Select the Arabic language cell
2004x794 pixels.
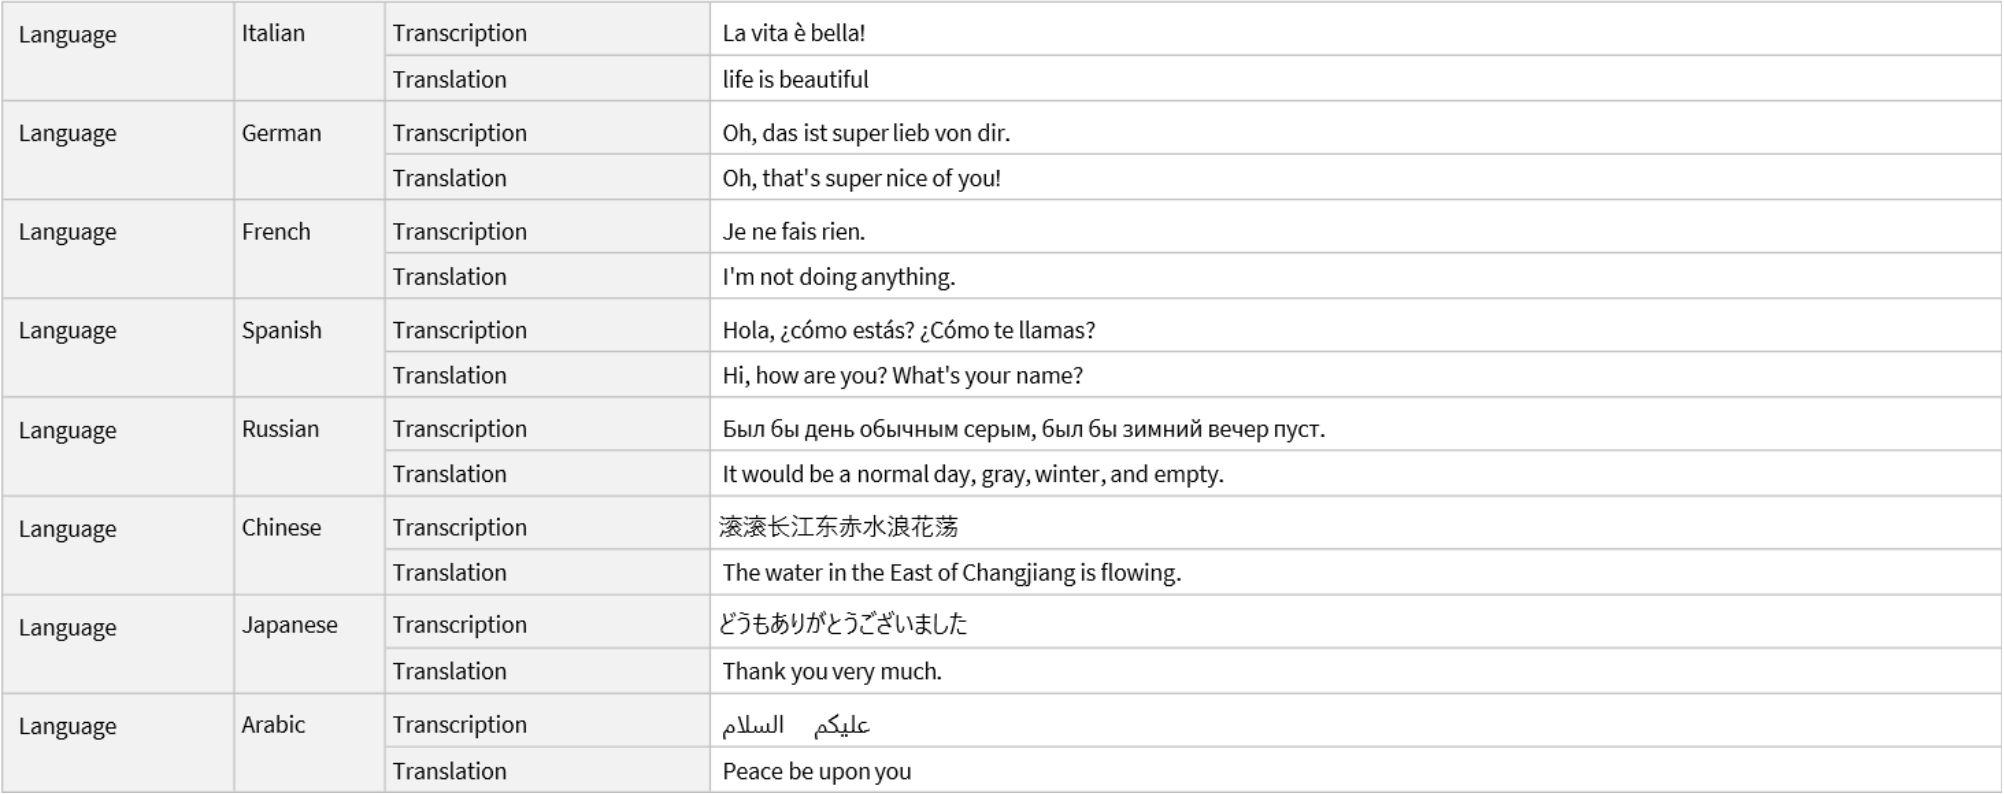(x=273, y=725)
